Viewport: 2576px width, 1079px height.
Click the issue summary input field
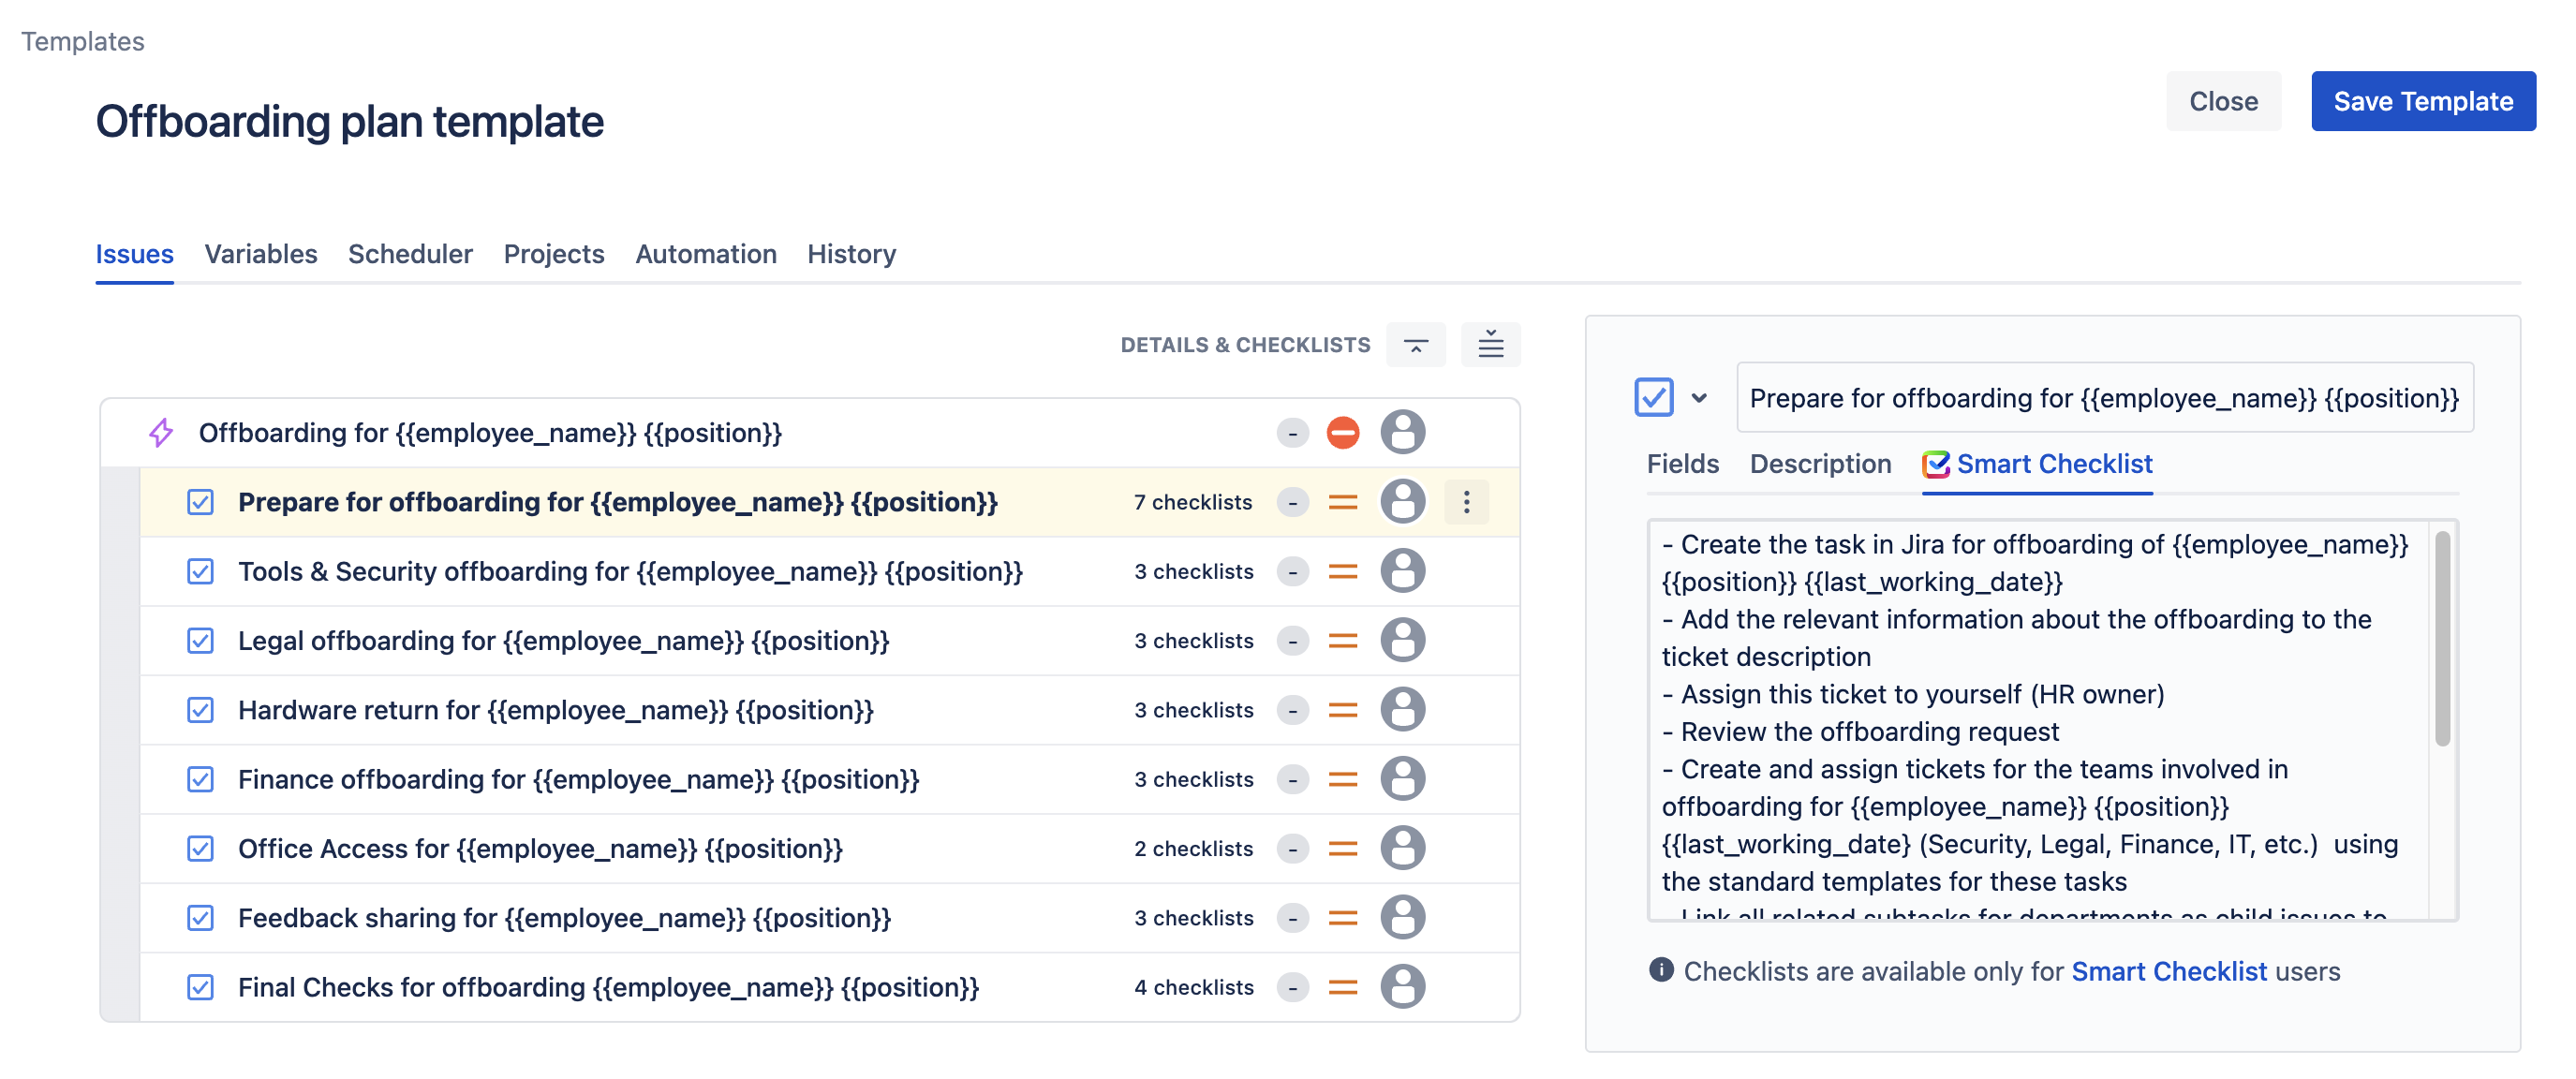click(2104, 398)
